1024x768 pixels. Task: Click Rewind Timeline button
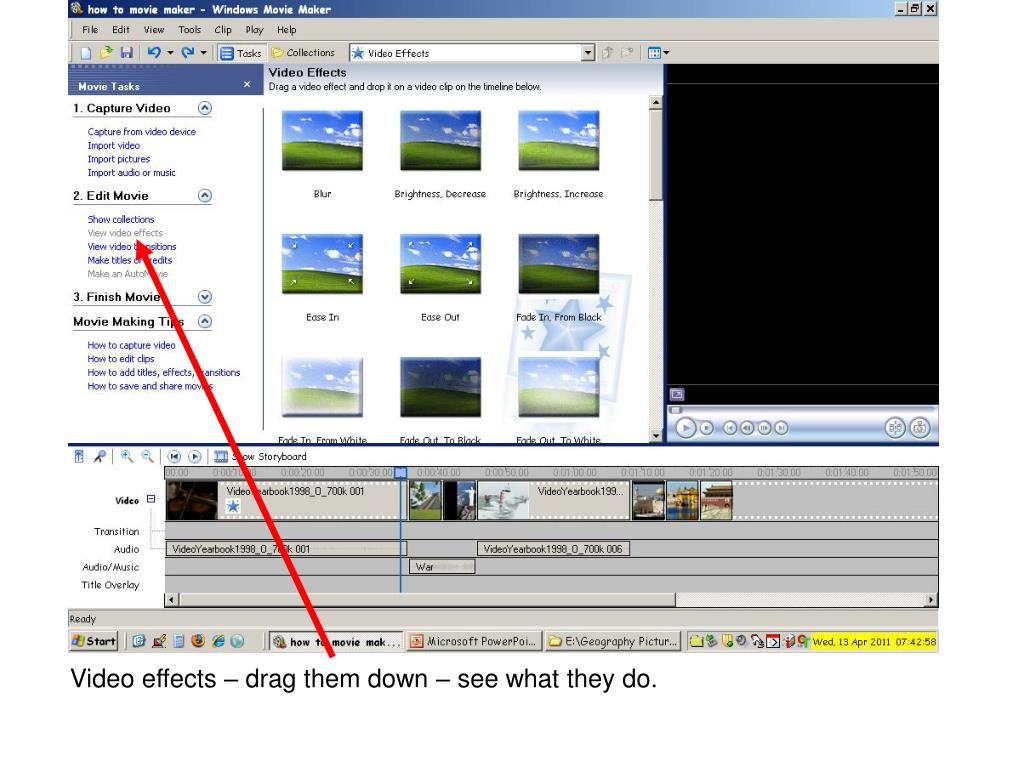[174, 456]
